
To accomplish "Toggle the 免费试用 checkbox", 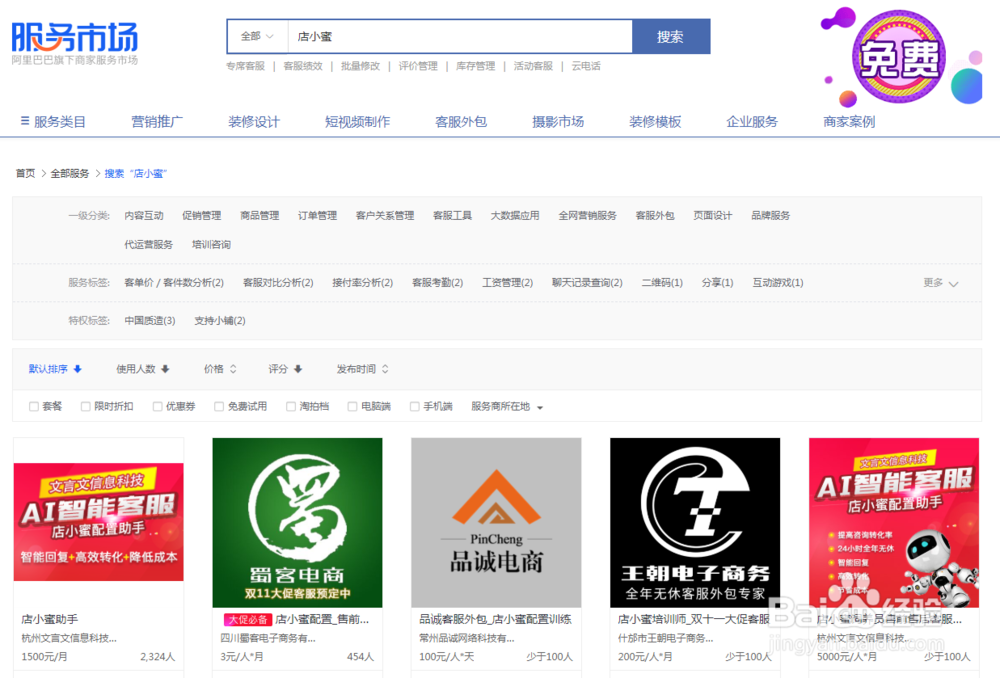I will (x=219, y=406).
